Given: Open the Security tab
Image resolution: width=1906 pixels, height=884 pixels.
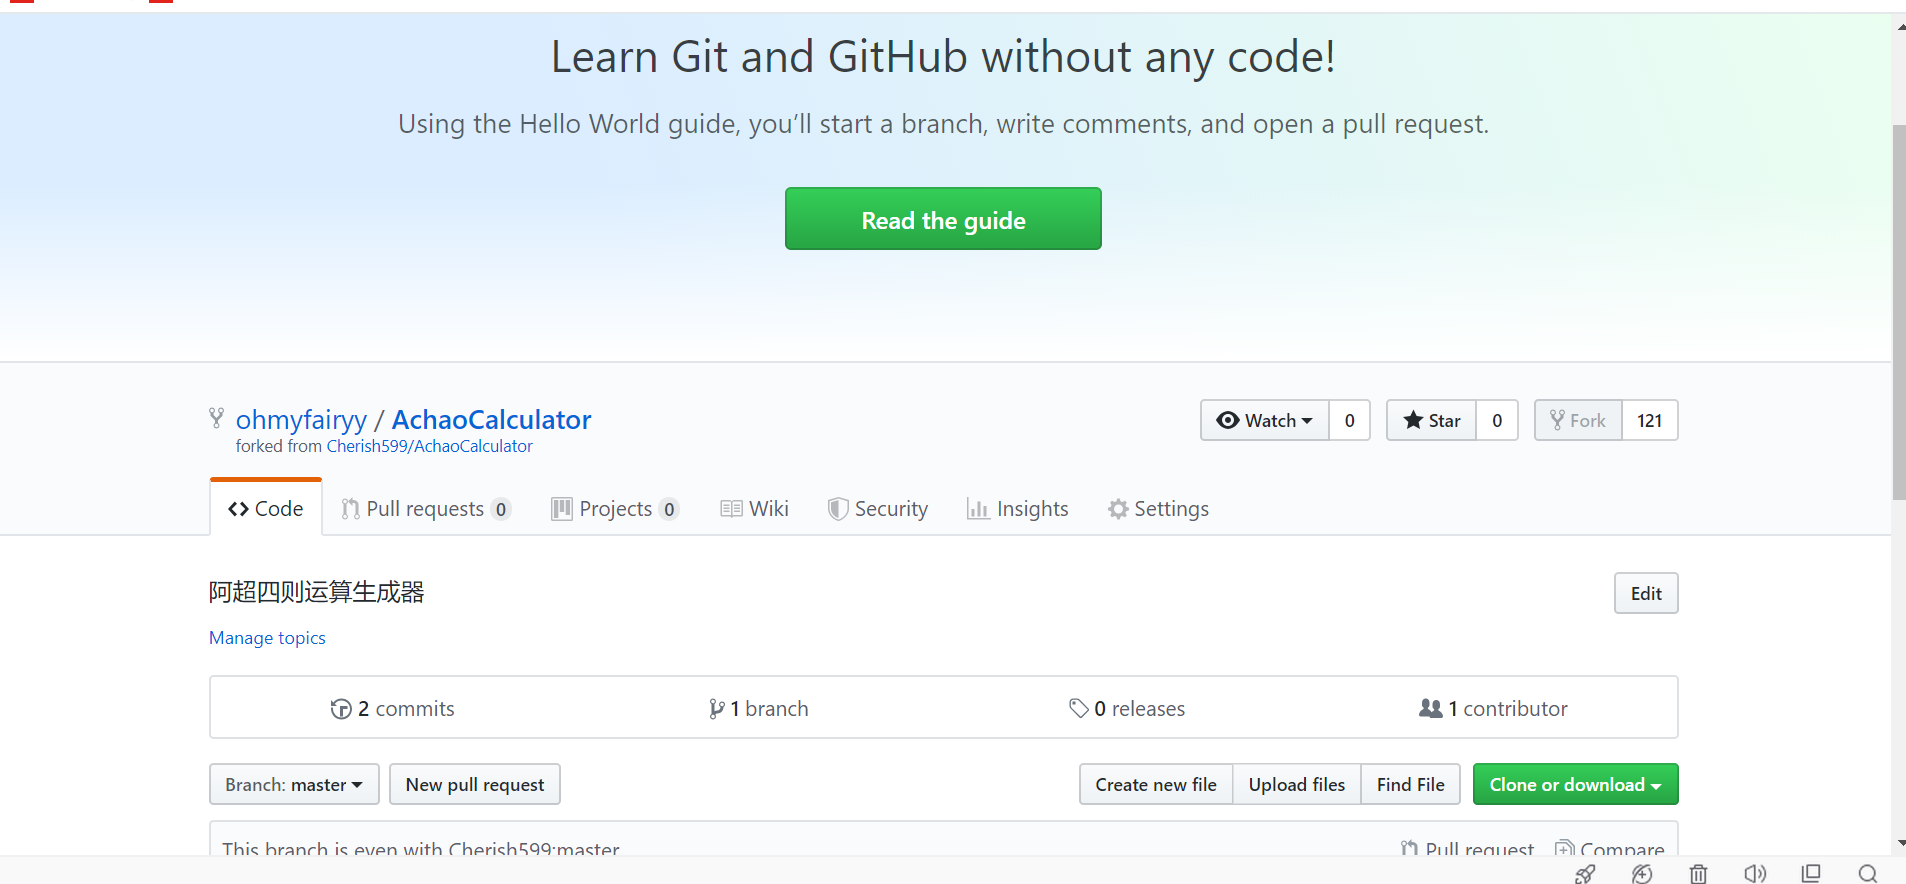Looking at the screenshot, I should coord(878,509).
